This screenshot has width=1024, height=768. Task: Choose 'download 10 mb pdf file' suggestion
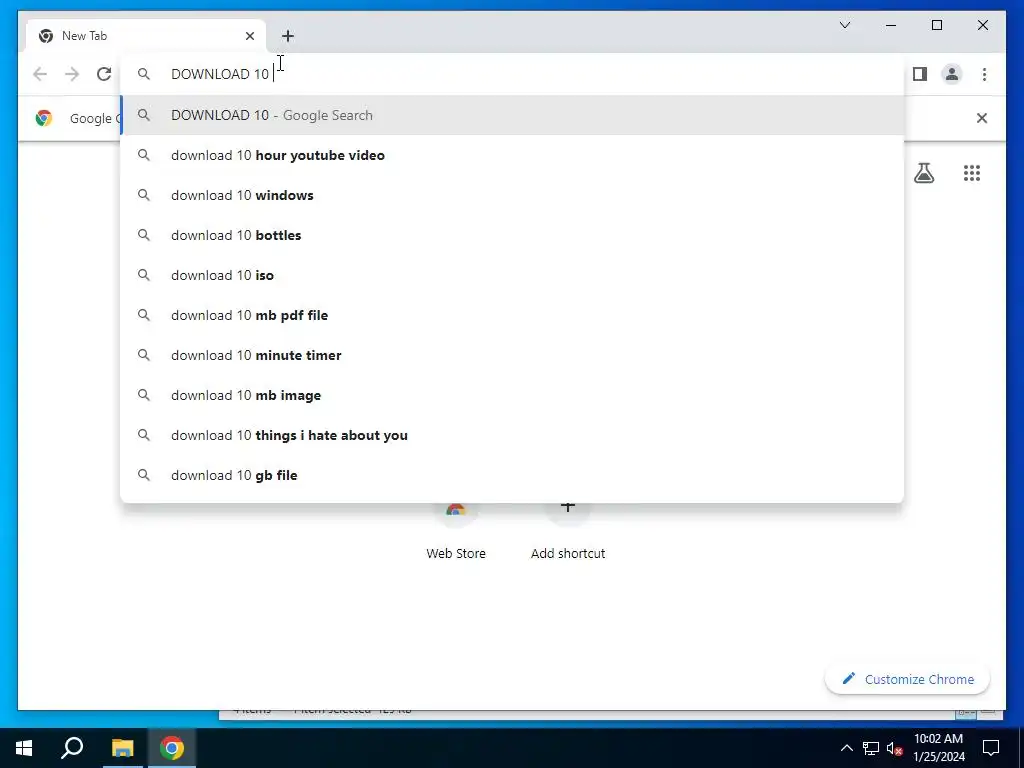pos(512,315)
